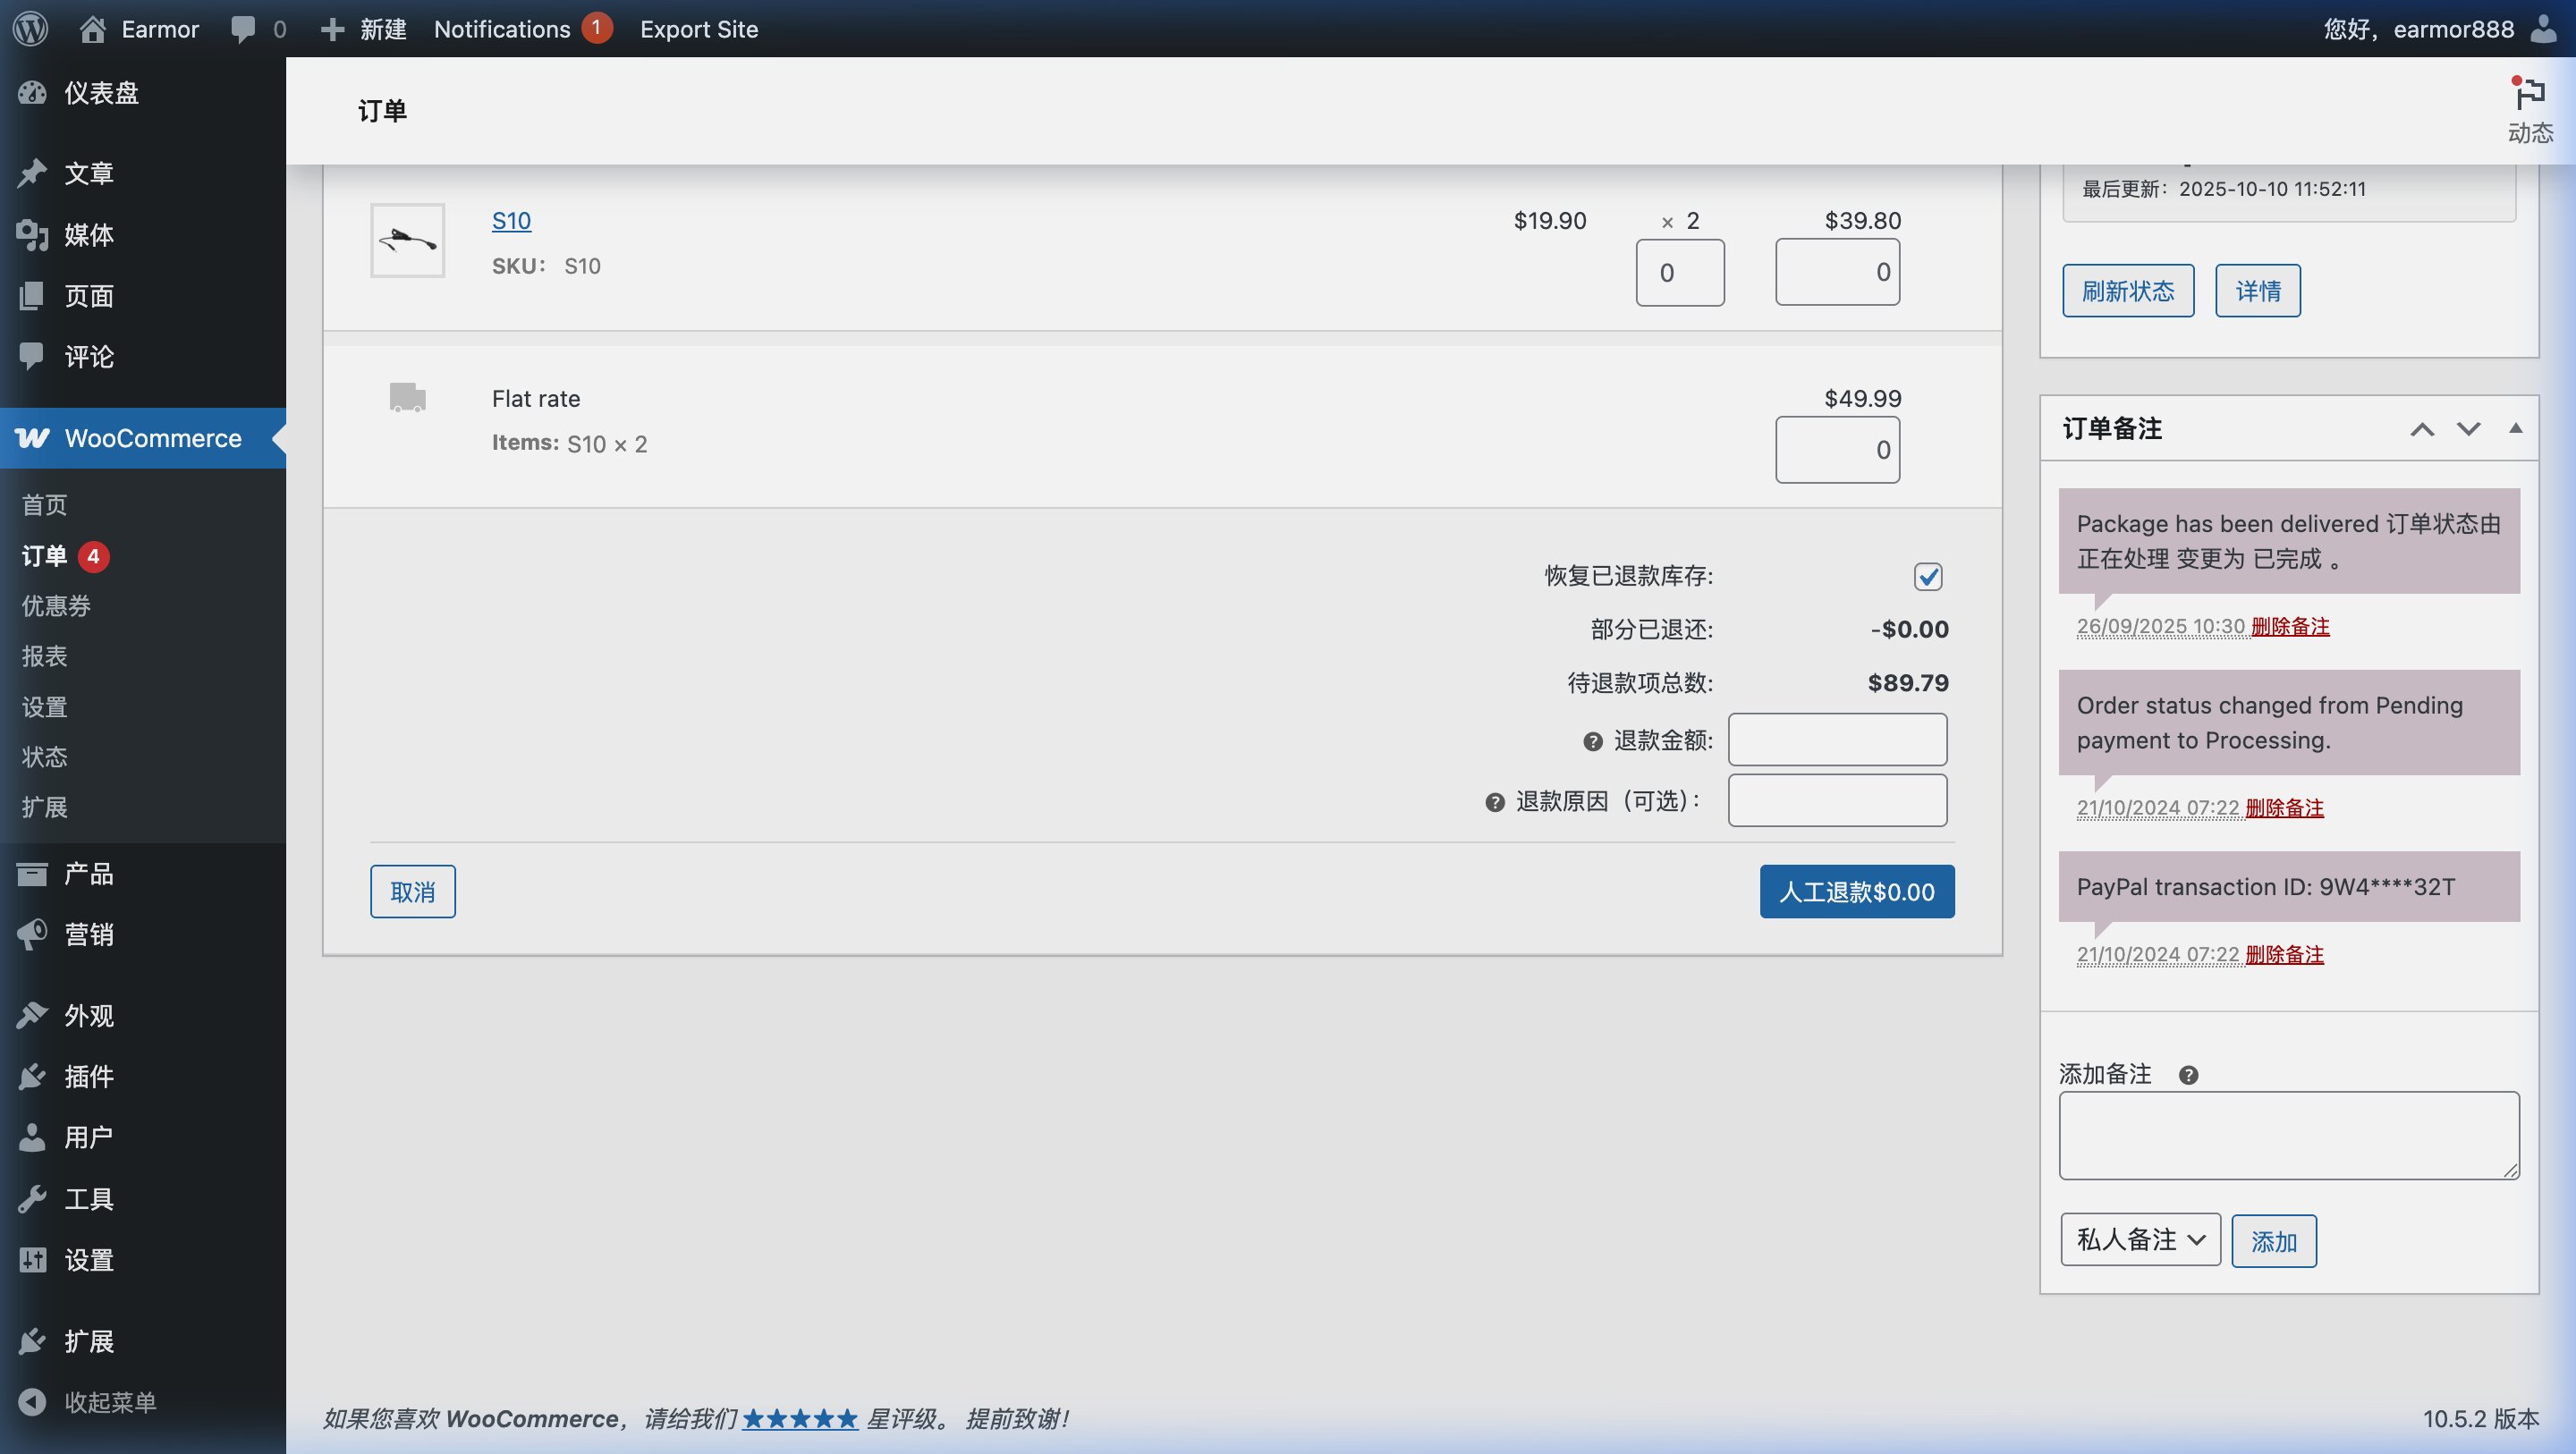The image size is (2576, 1454).
Task: Click the 详情 button
Action: [x=2258, y=291]
